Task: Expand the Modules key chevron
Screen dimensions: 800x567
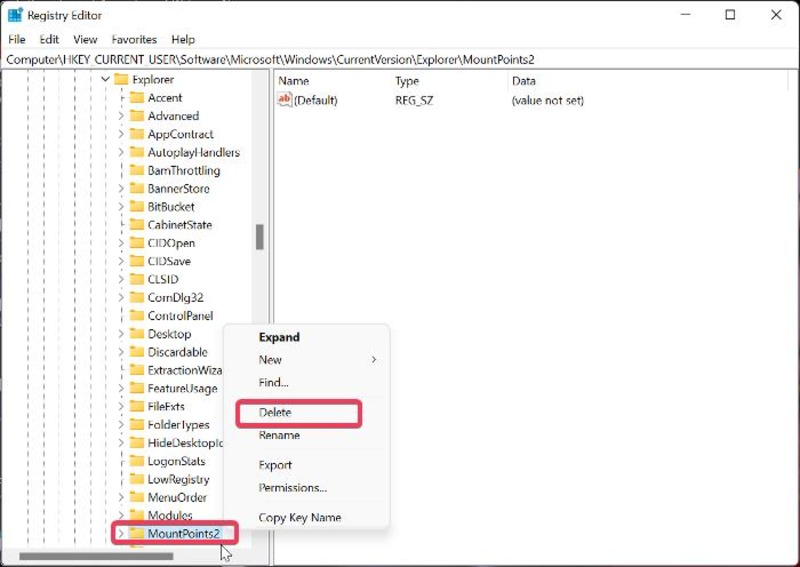Action: [121, 515]
